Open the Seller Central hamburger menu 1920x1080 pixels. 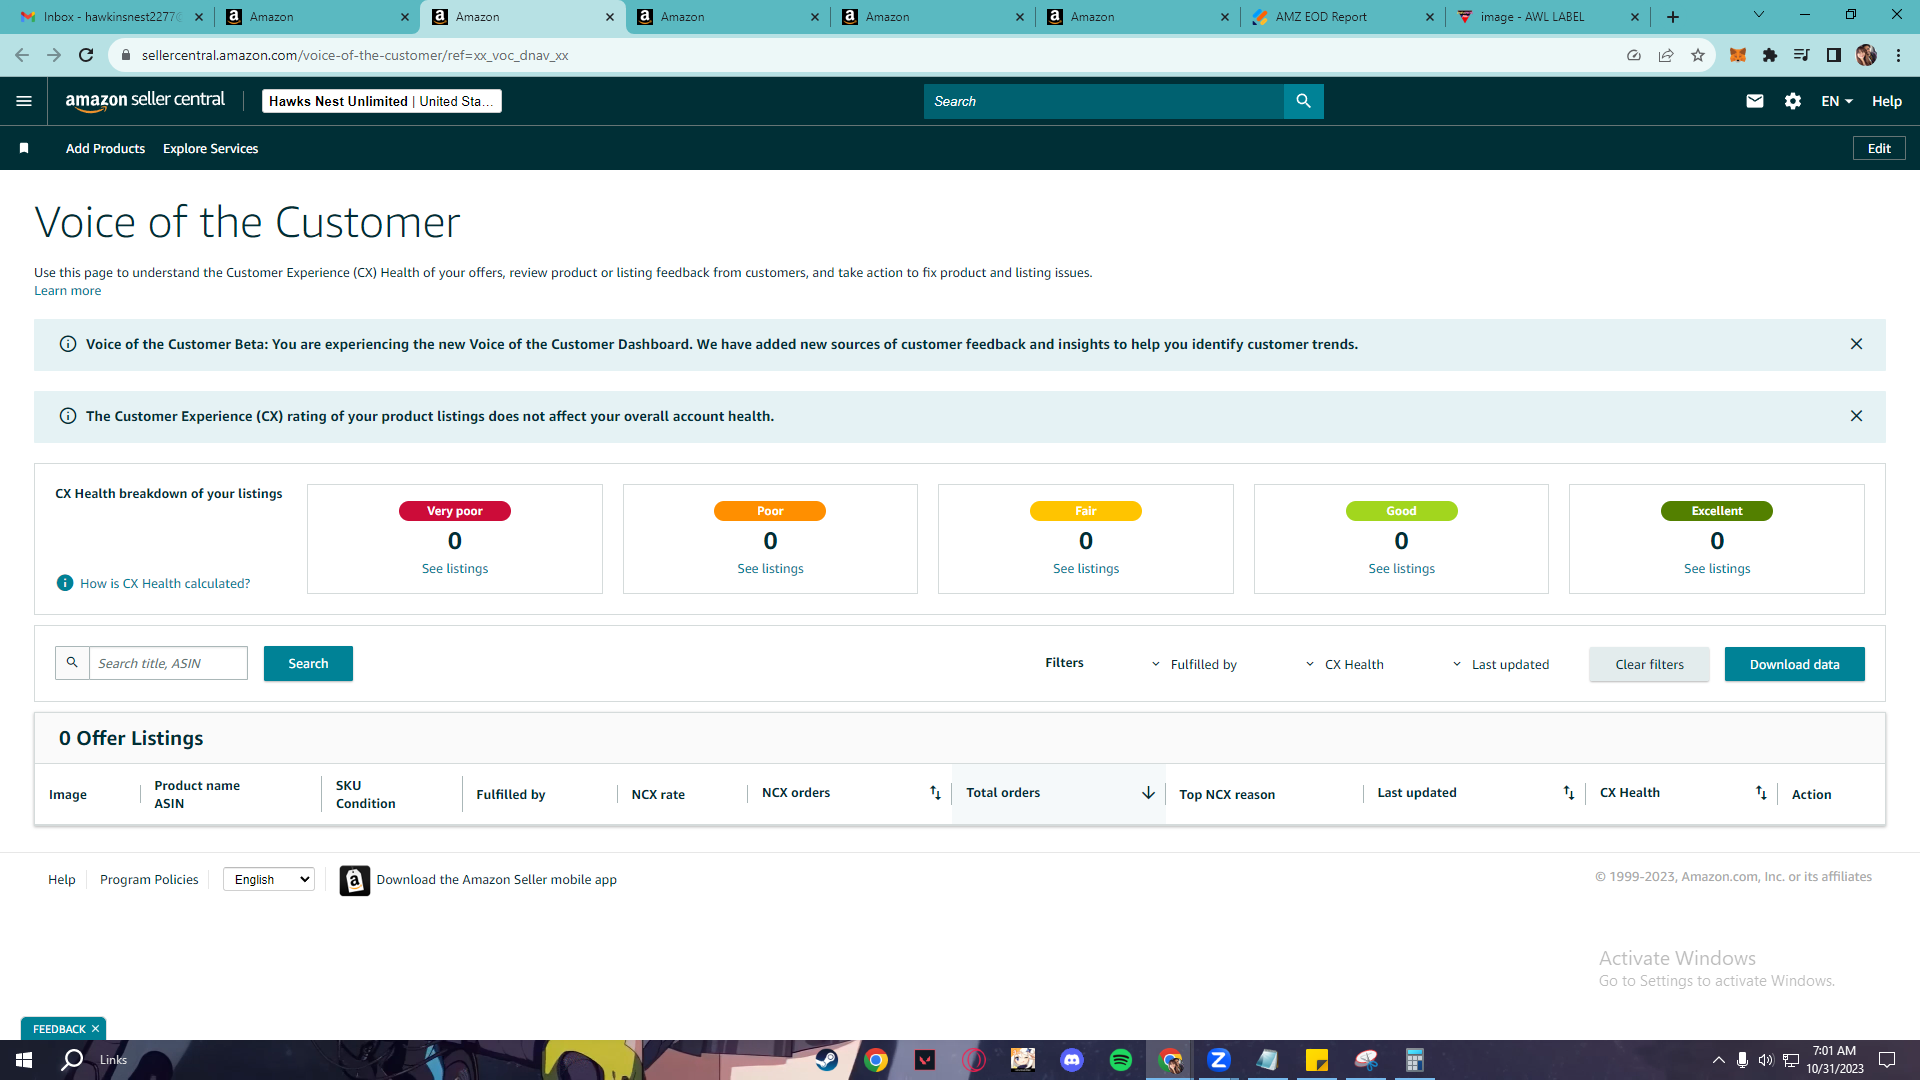pos(24,101)
